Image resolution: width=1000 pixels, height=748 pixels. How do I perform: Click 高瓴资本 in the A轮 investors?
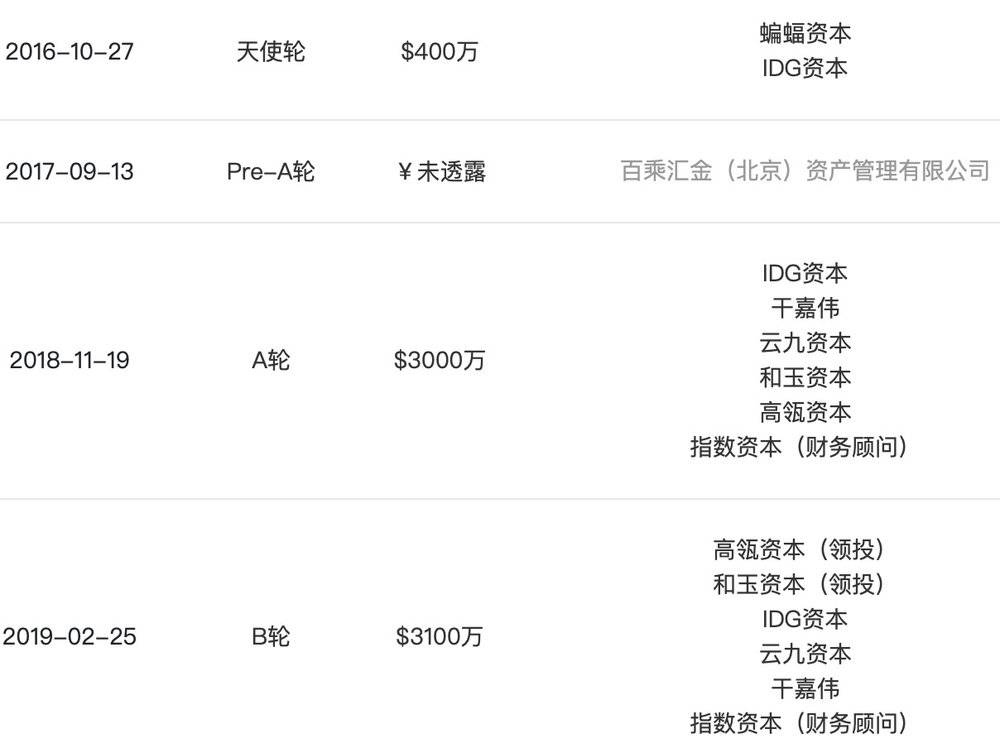pos(805,413)
